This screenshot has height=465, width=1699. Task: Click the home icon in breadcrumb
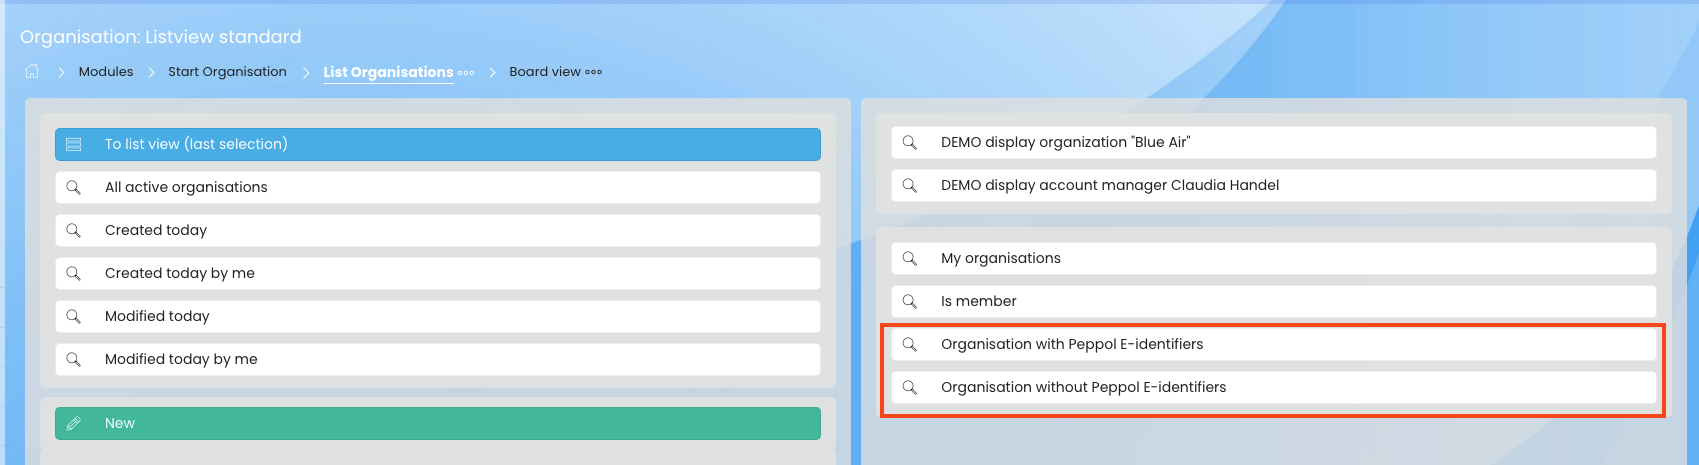click(32, 71)
